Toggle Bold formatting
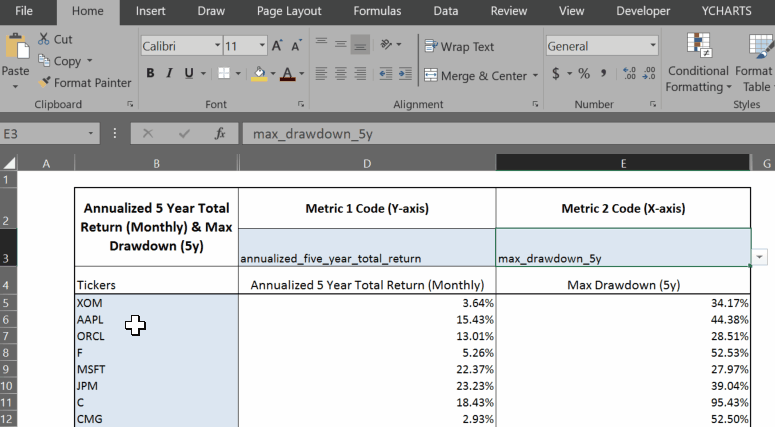The width and height of the screenshot is (775, 427). [x=150, y=73]
